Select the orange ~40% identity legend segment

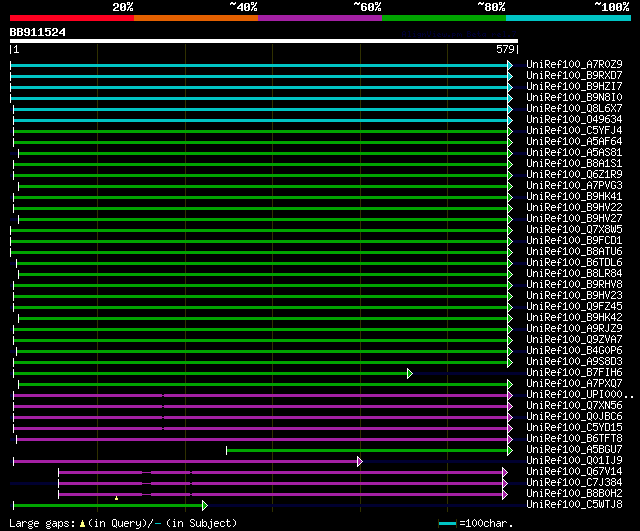195,17
